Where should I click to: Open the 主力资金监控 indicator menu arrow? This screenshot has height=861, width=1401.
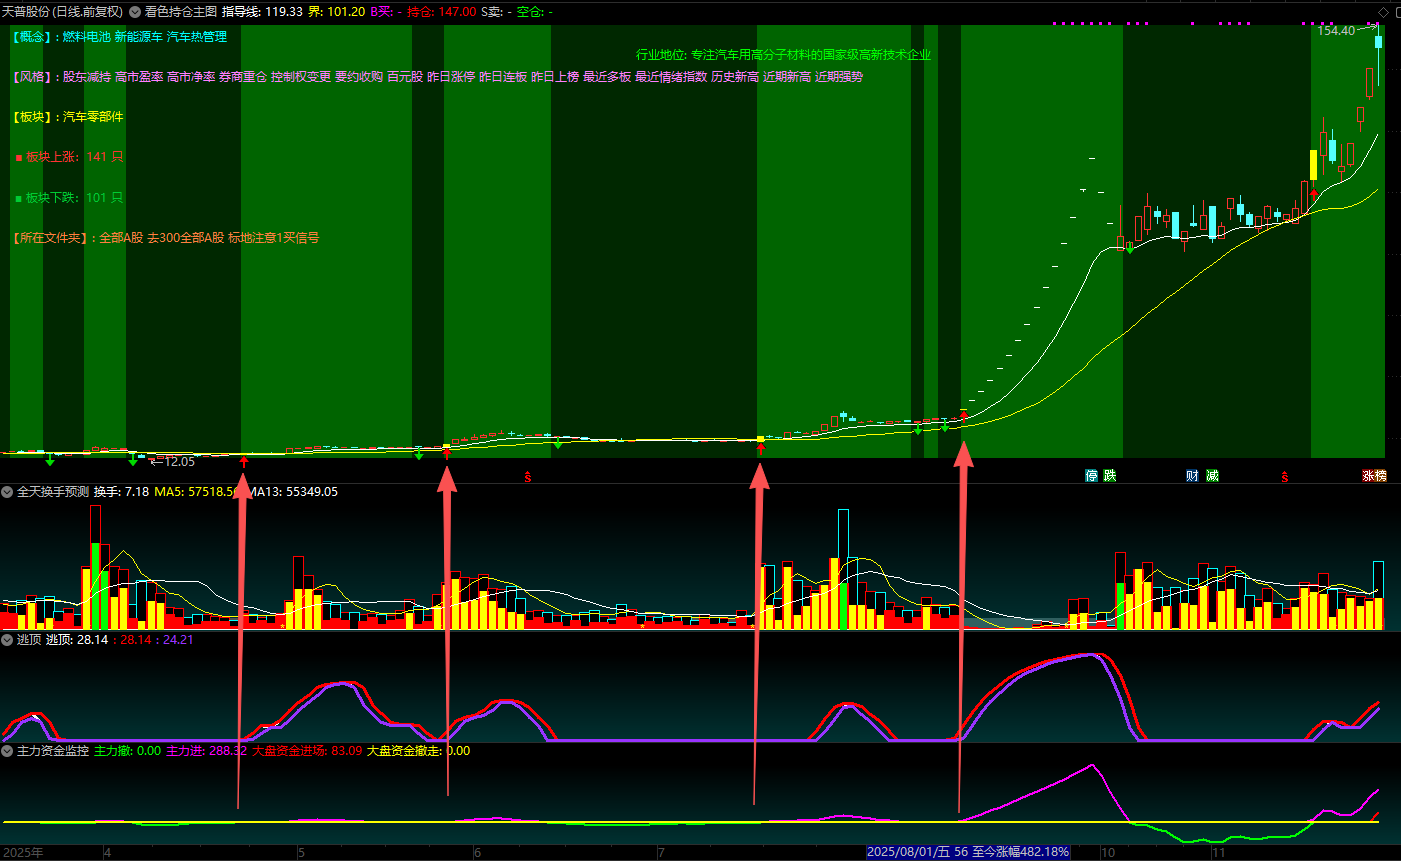pyautogui.click(x=8, y=750)
